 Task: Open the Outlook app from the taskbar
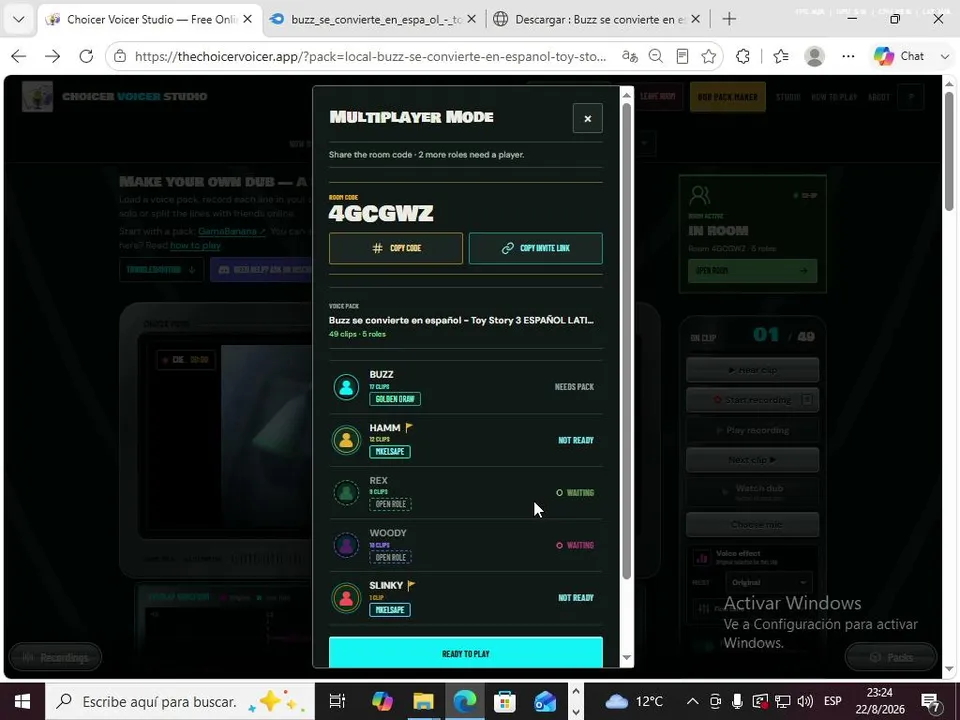tap(545, 702)
